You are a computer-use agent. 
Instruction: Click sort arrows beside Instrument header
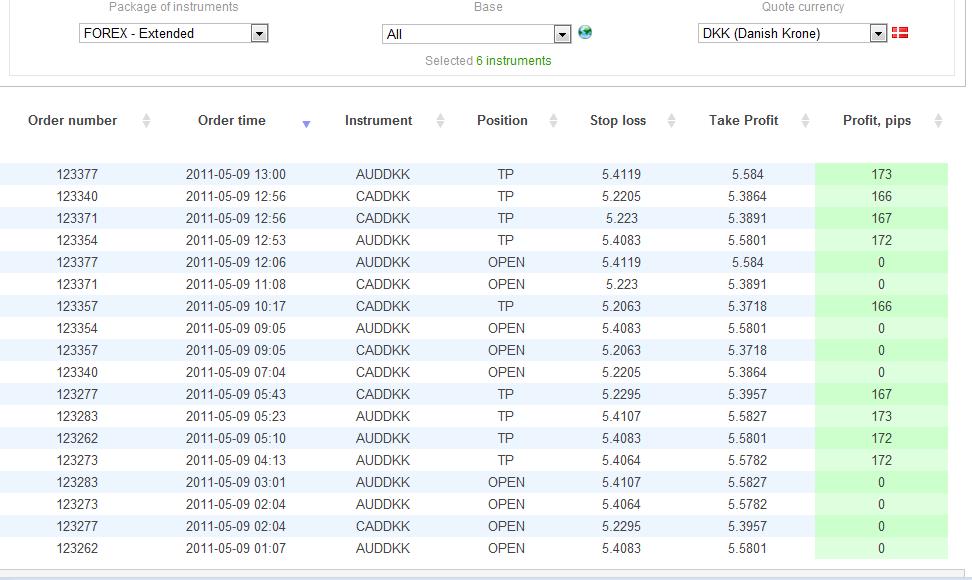click(440, 121)
